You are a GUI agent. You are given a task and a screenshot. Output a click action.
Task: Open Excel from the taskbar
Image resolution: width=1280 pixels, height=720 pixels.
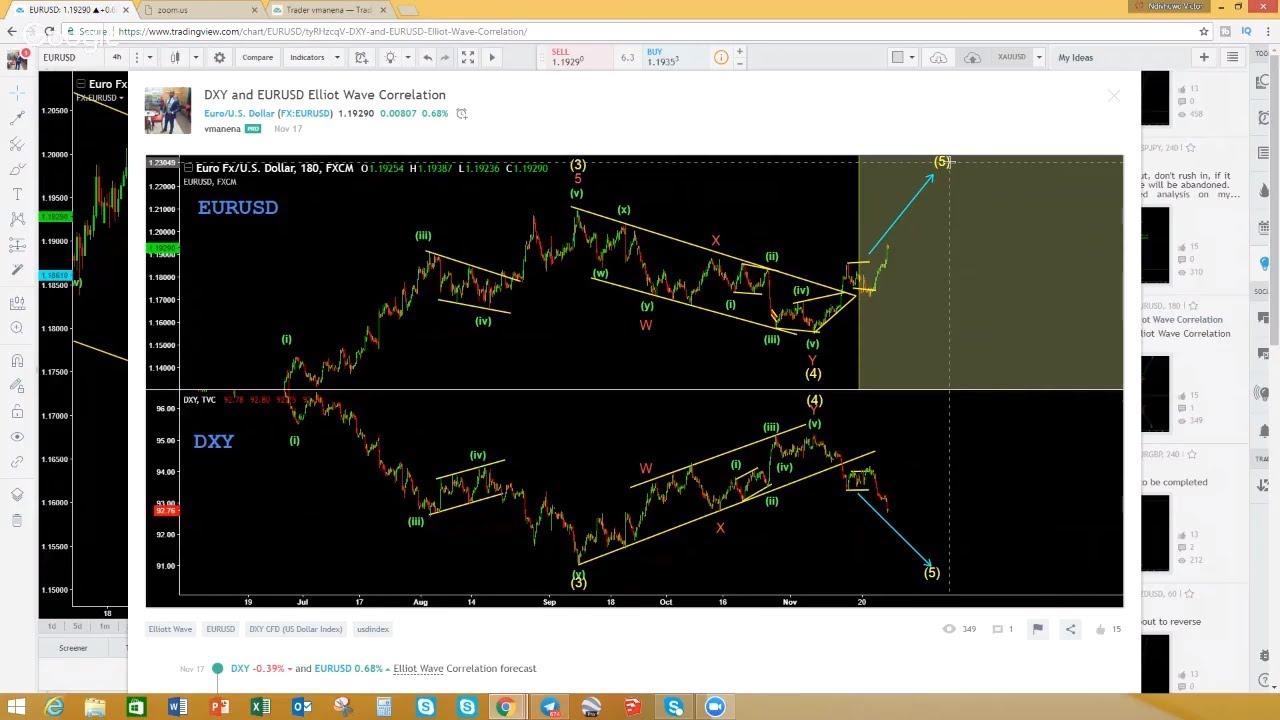(x=260, y=707)
